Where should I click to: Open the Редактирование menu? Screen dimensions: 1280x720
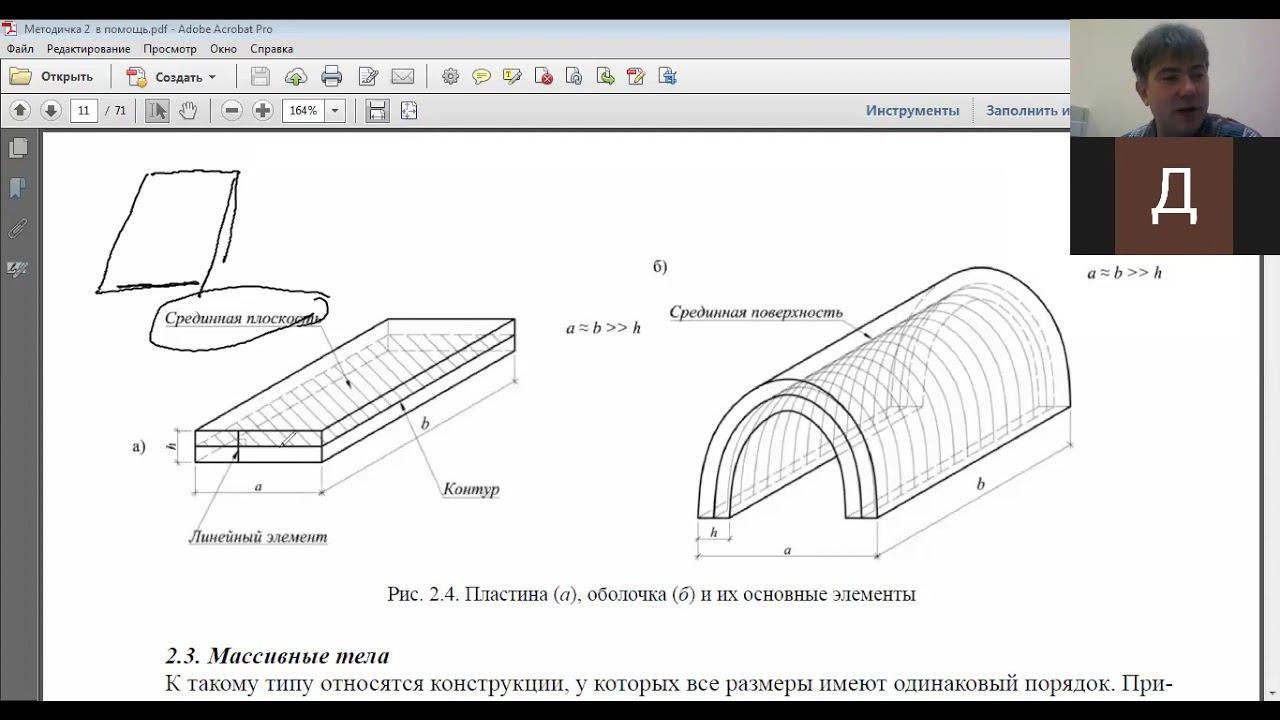[88, 48]
